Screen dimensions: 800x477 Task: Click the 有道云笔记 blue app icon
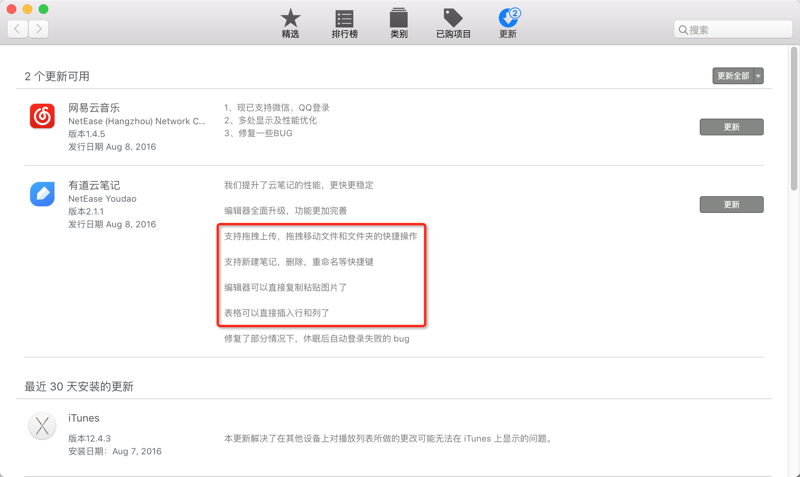point(42,193)
